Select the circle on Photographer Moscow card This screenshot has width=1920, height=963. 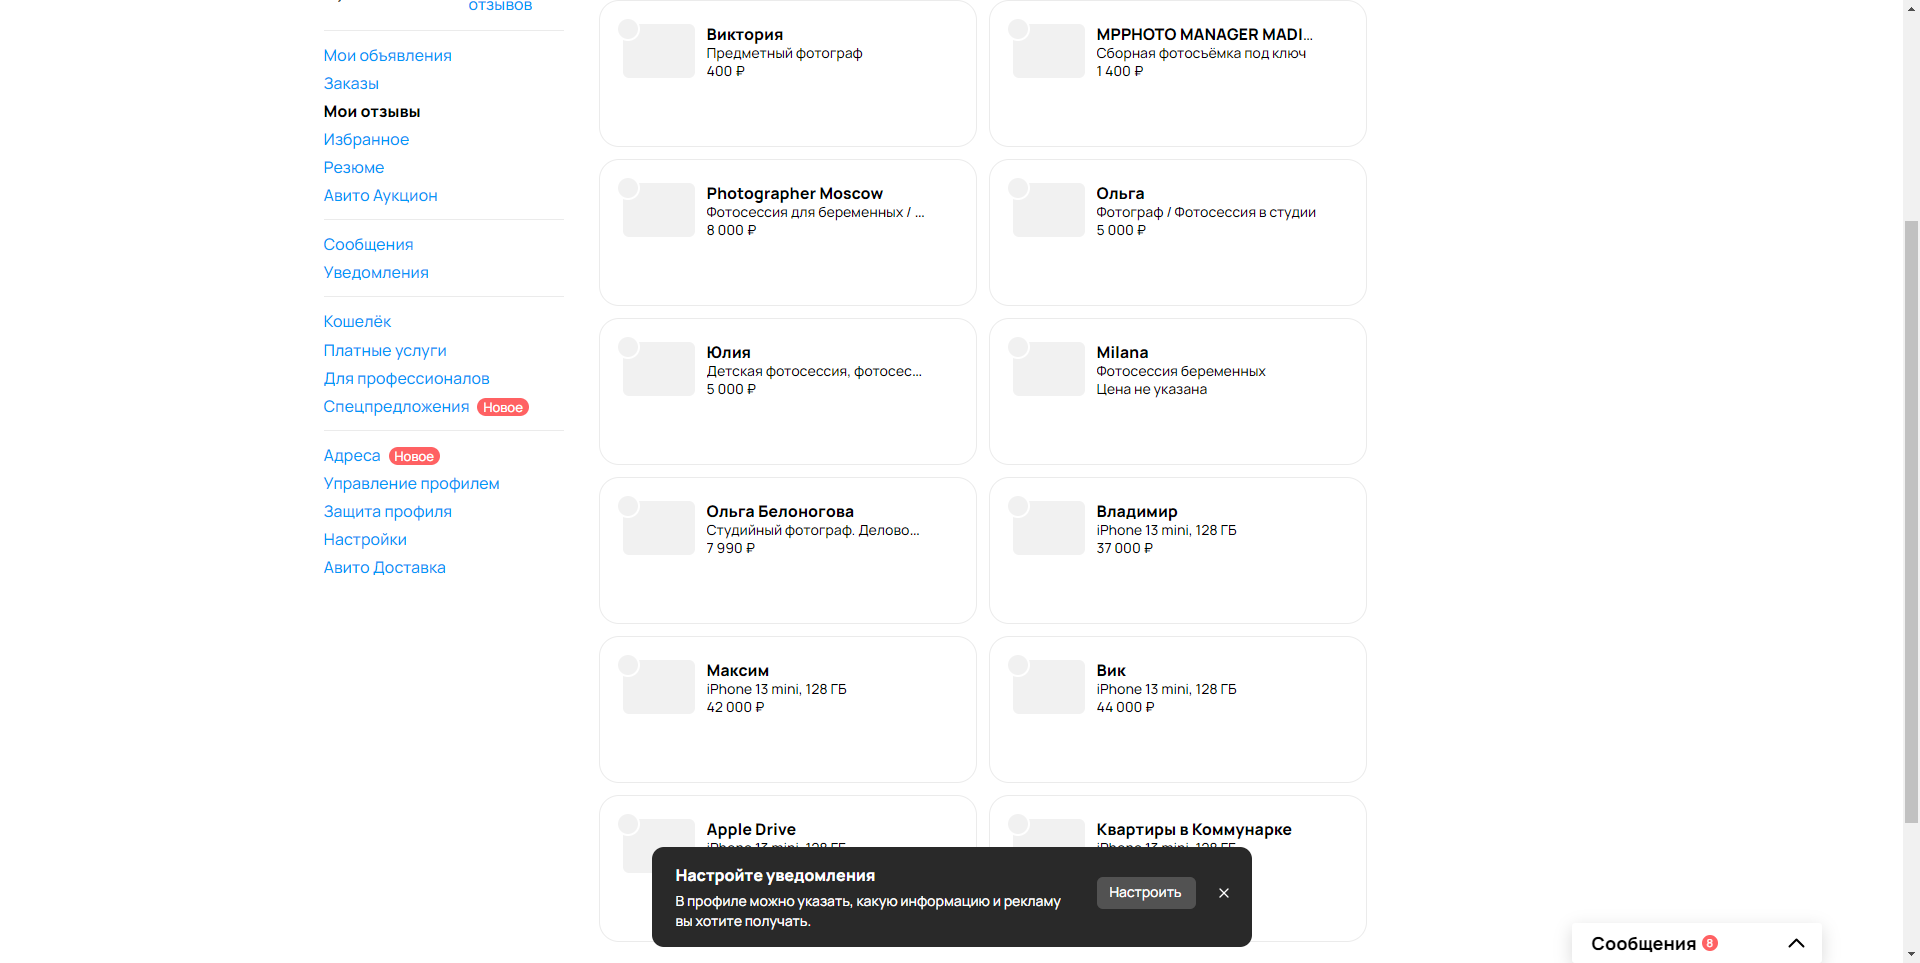pyautogui.click(x=628, y=188)
